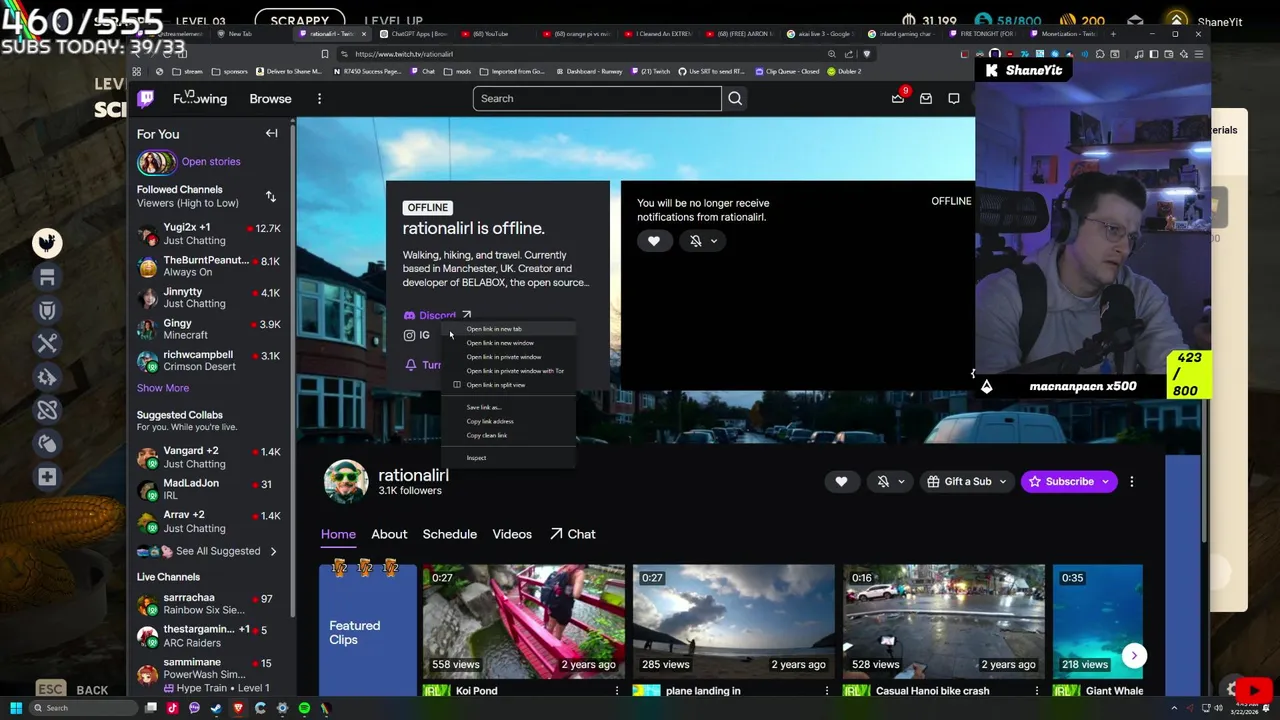The width and height of the screenshot is (1280, 720).
Task: Open TikTok app from the taskbar
Action: (172, 708)
